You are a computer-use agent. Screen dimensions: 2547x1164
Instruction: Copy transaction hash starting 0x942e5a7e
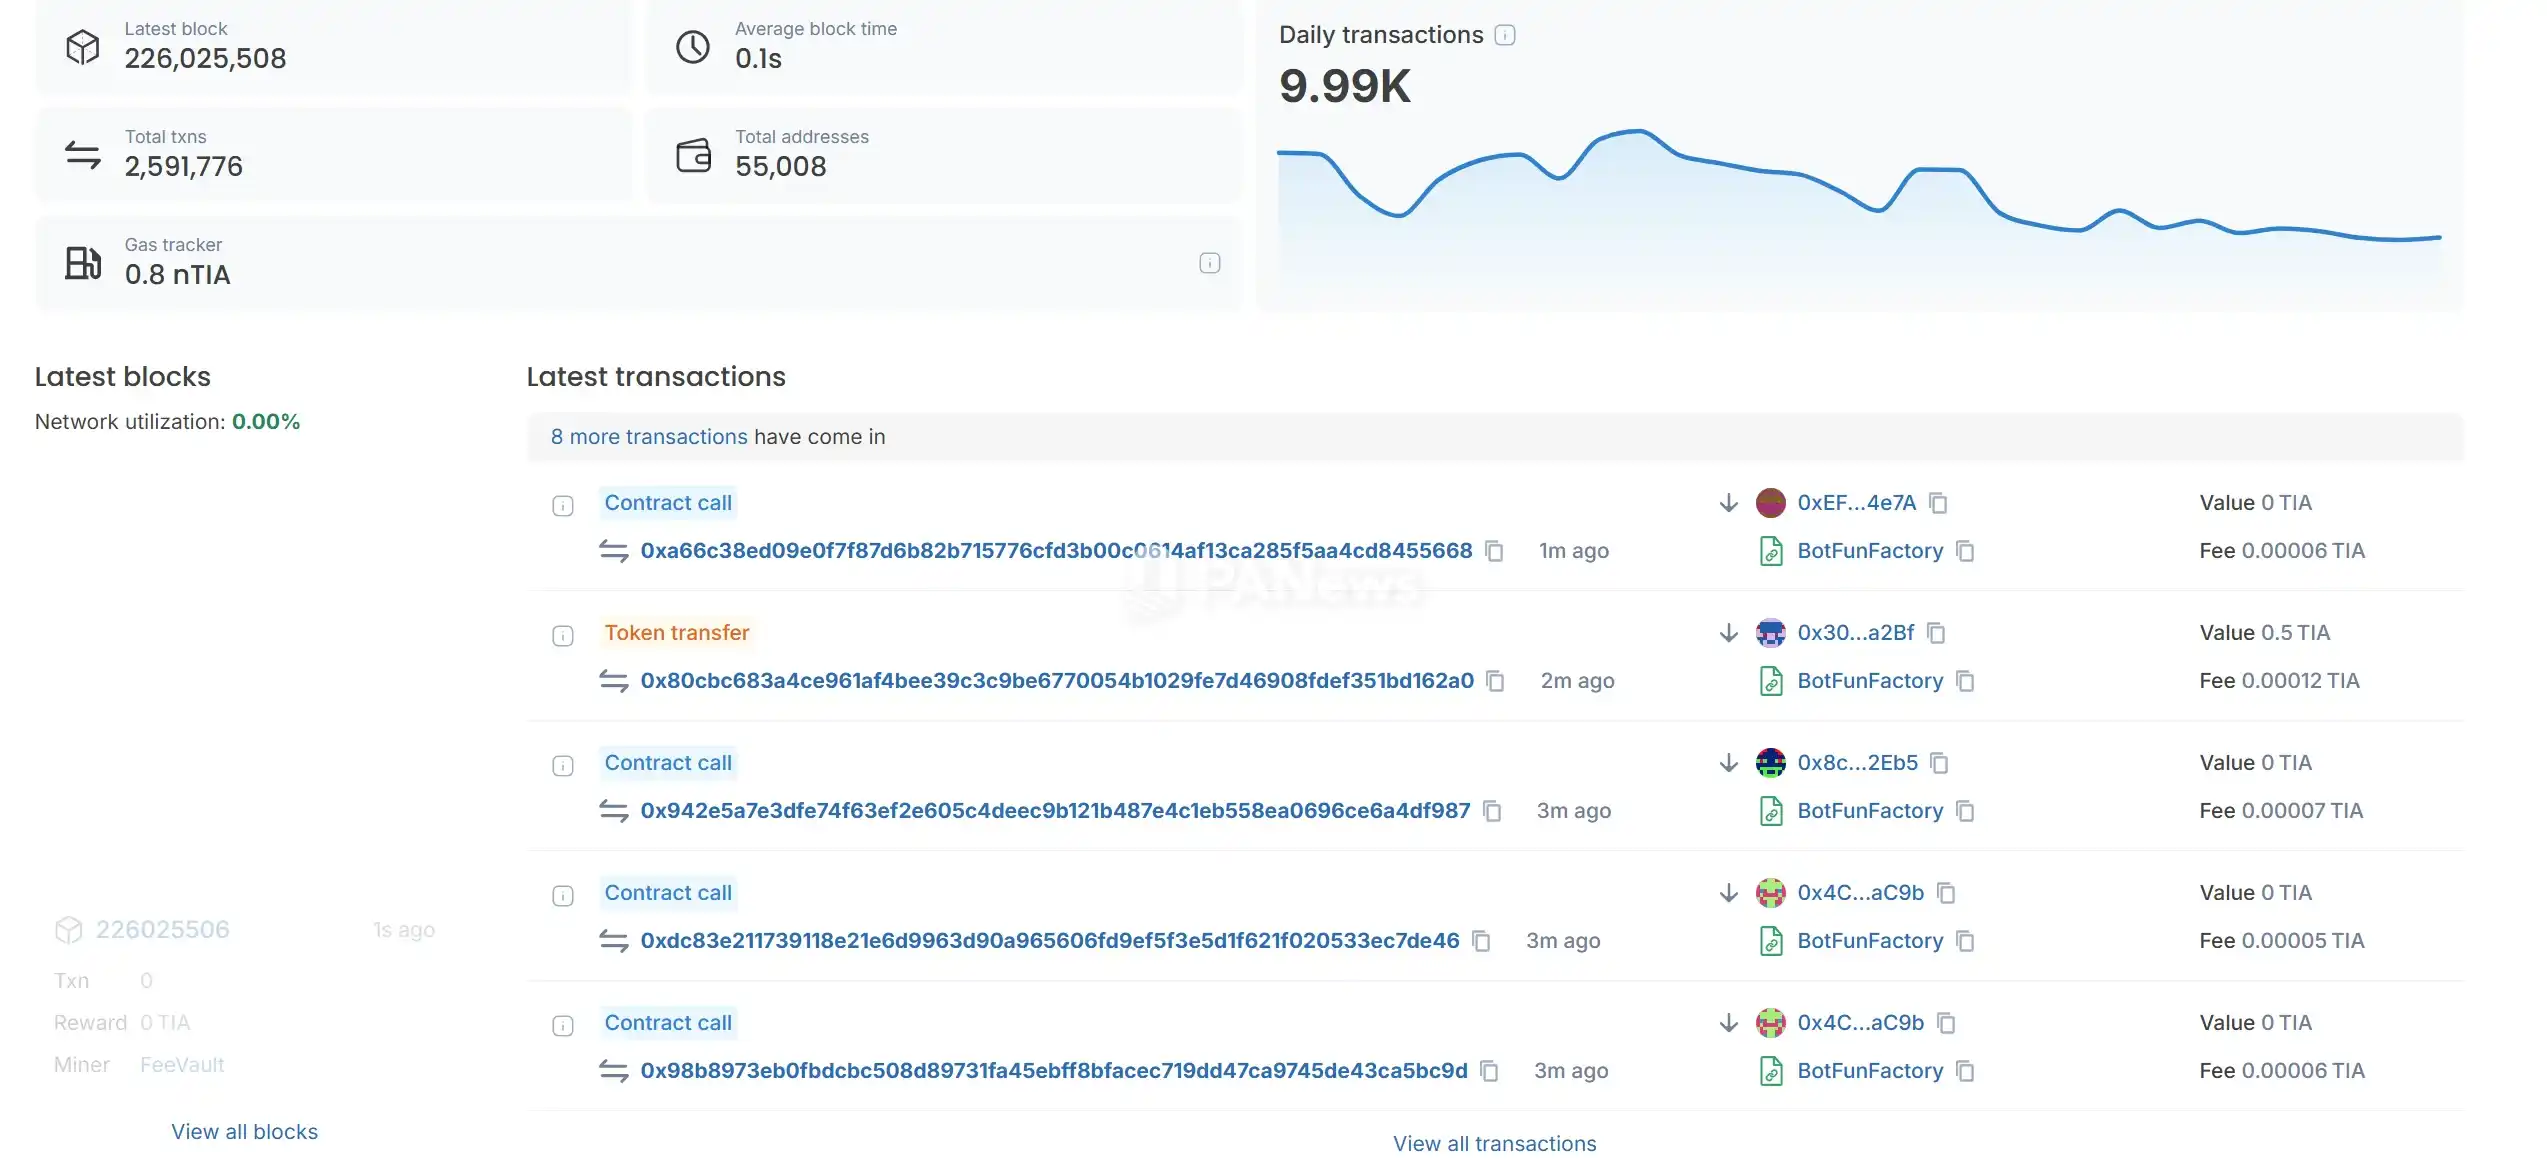1492,811
